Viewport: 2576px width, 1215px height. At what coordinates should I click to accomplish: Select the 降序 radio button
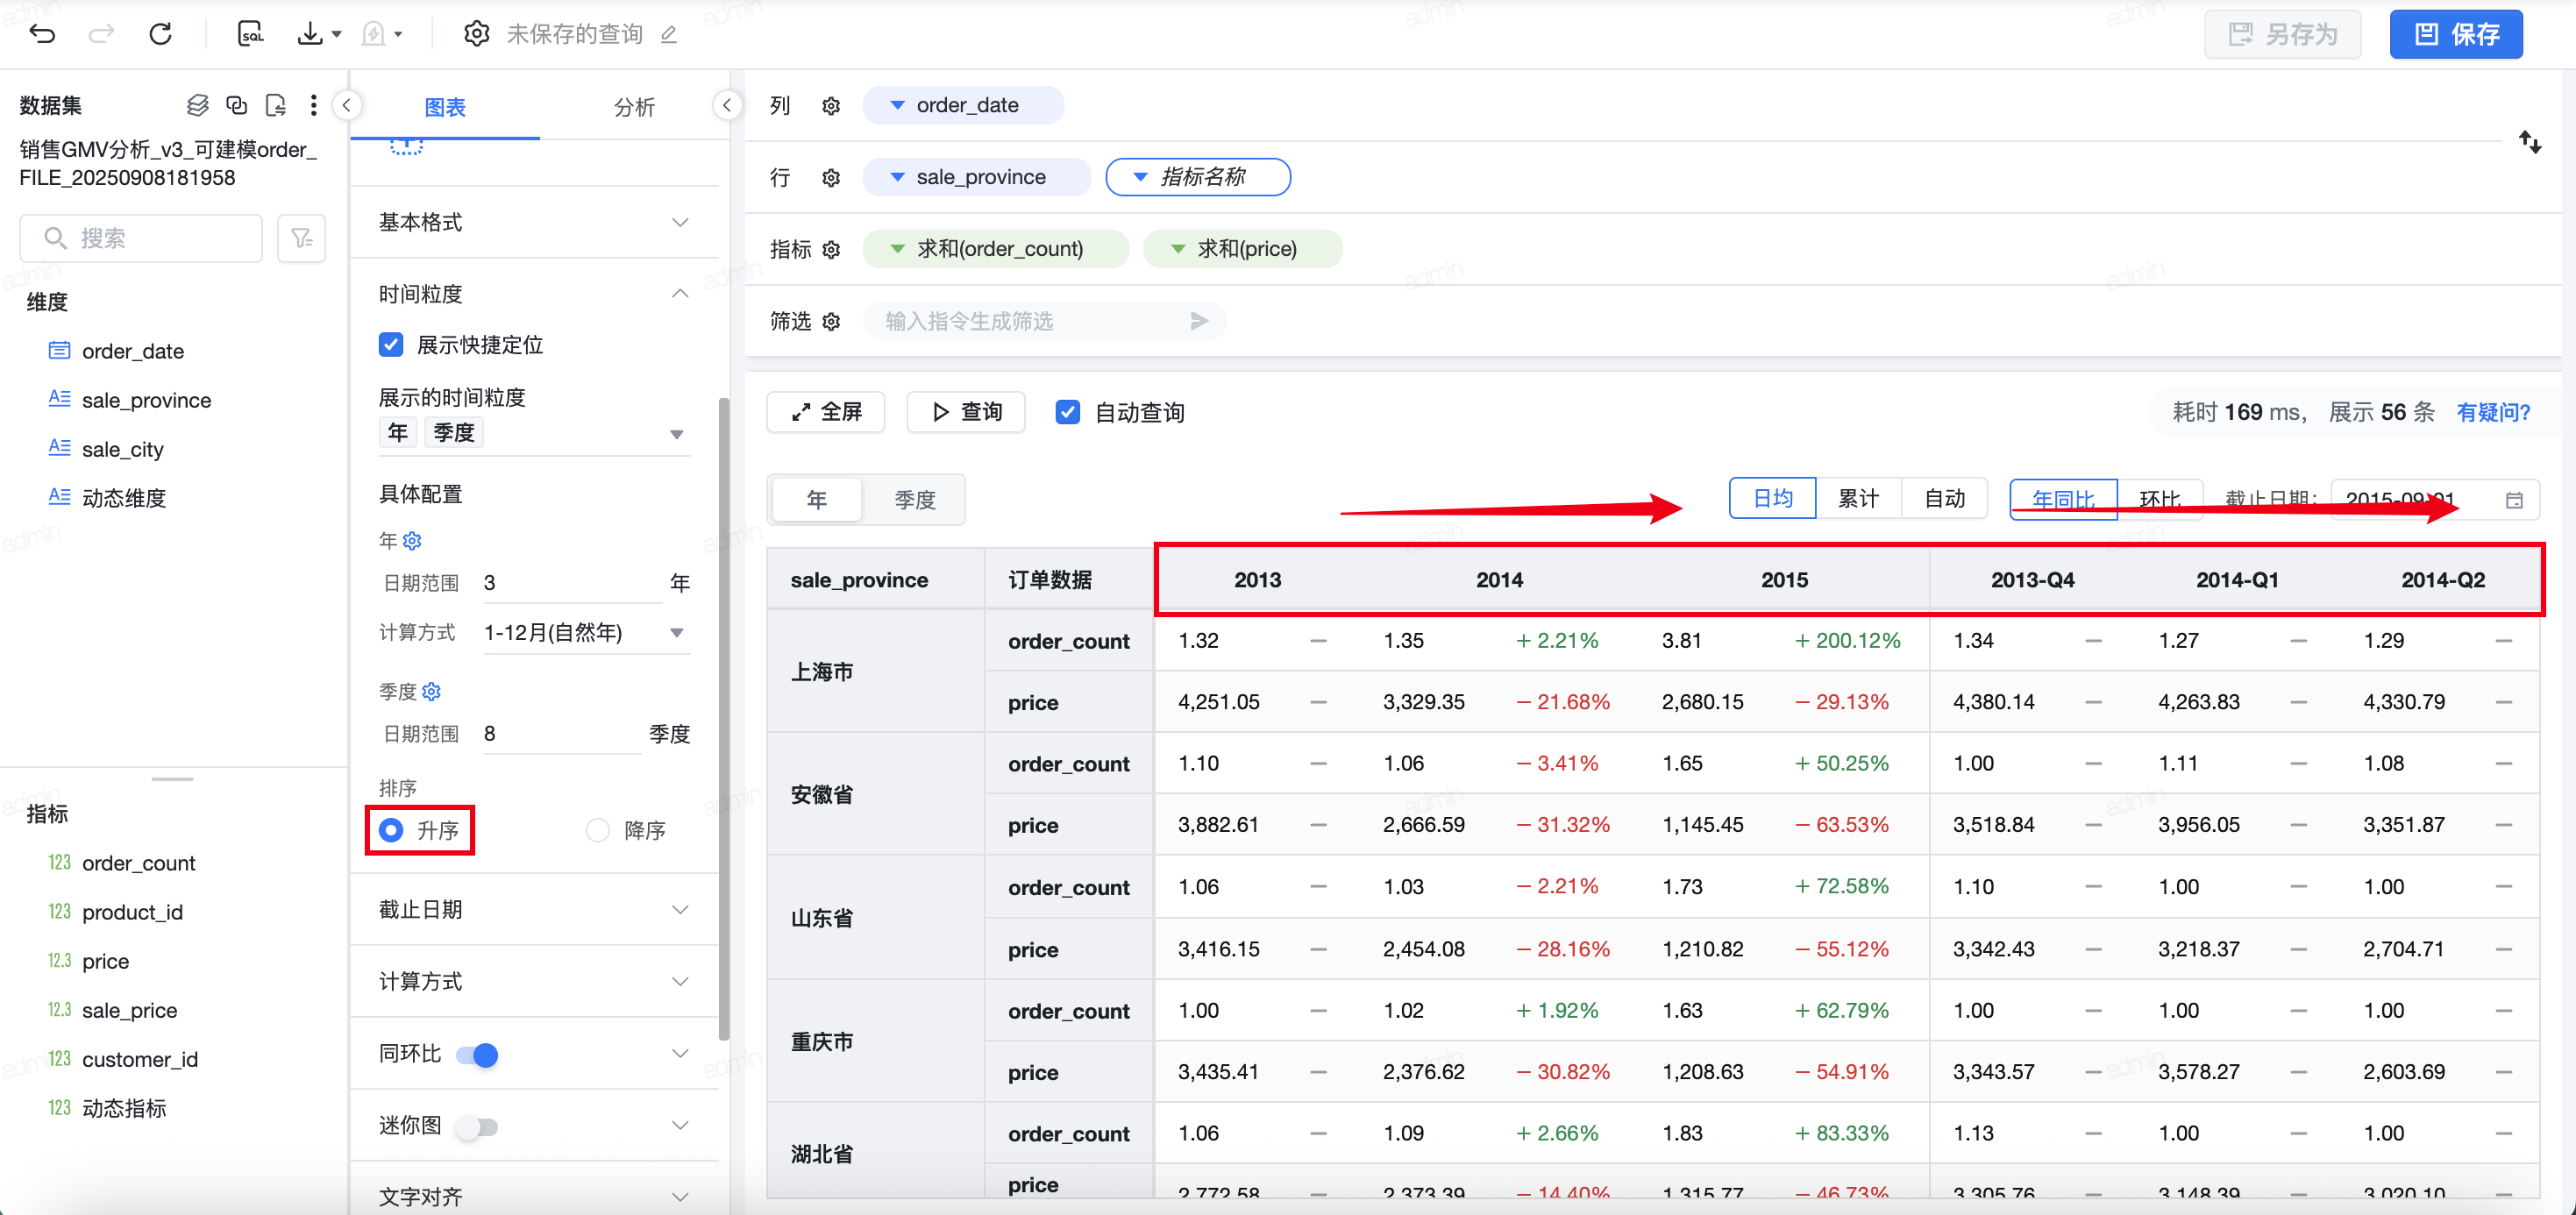tap(598, 830)
